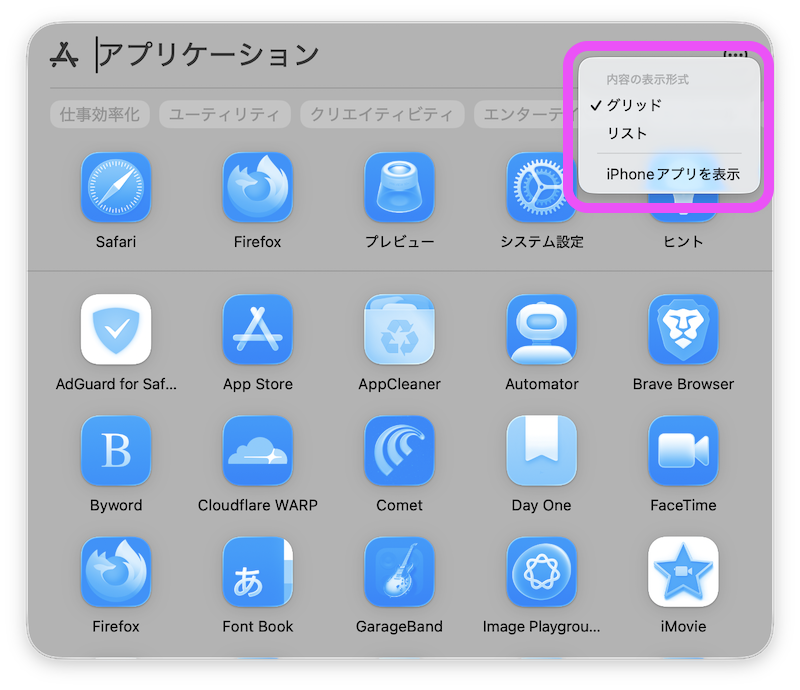This screenshot has width=800, height=690.
Task: Open the プレビュー app
Action: tap(399, 187)
